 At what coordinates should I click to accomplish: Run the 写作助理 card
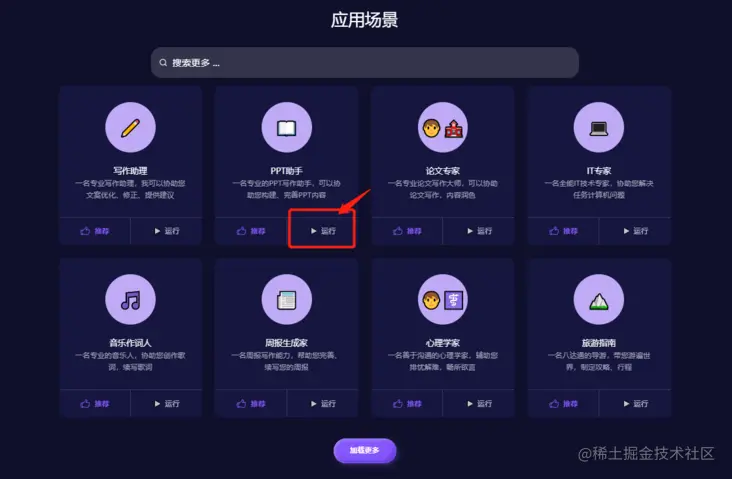pyautogui.click(x=166, y=231)
